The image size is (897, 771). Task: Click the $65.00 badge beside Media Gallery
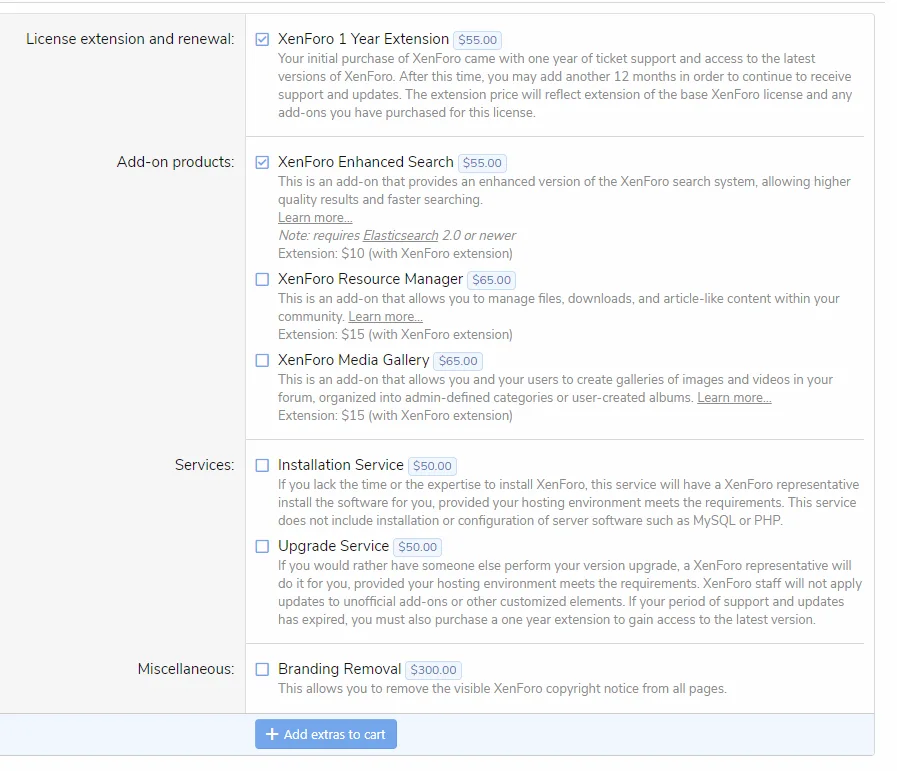pos(458,362)
